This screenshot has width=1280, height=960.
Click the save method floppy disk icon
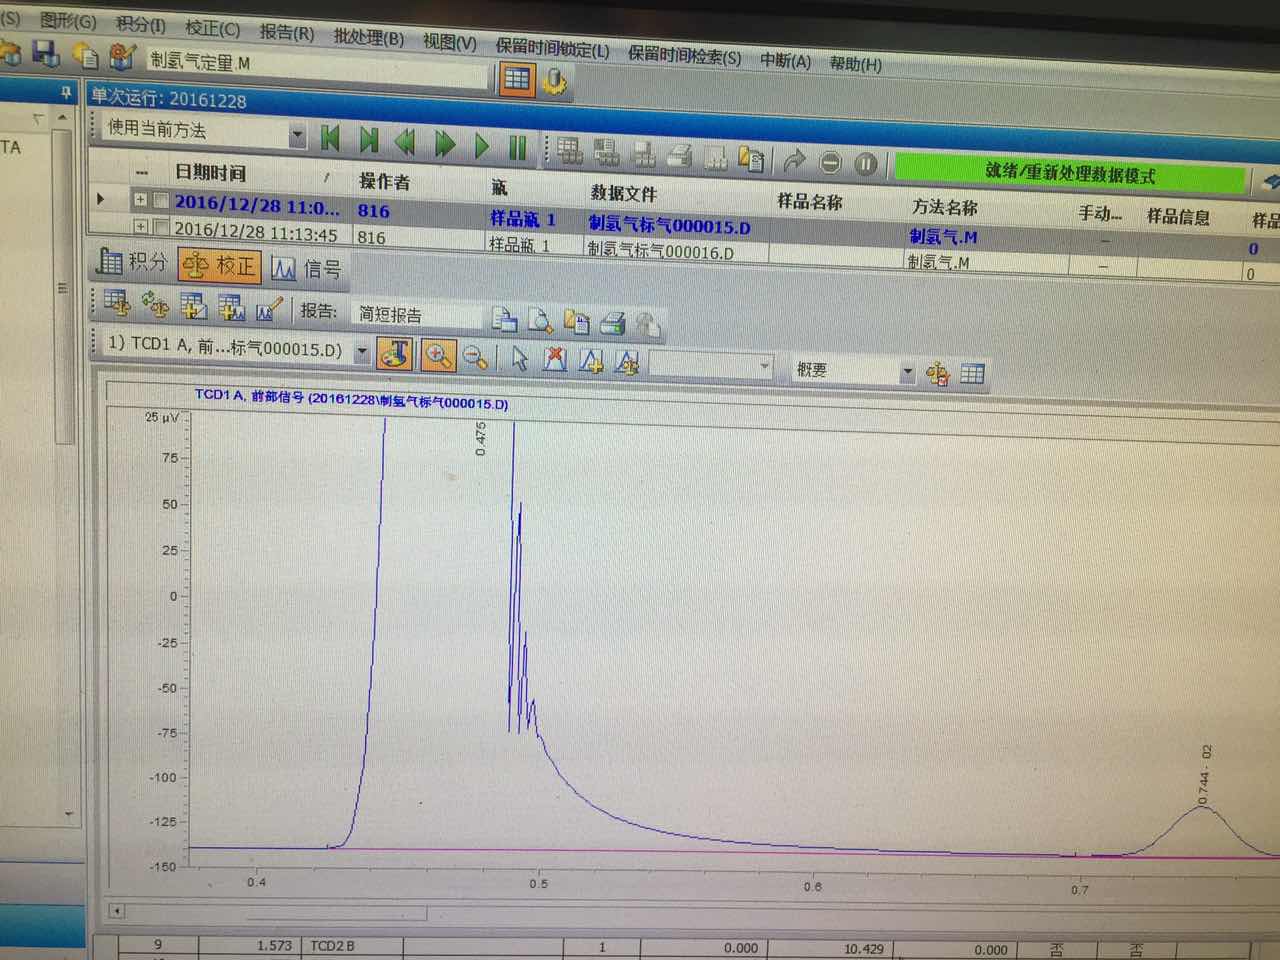(x=46, y=54)
